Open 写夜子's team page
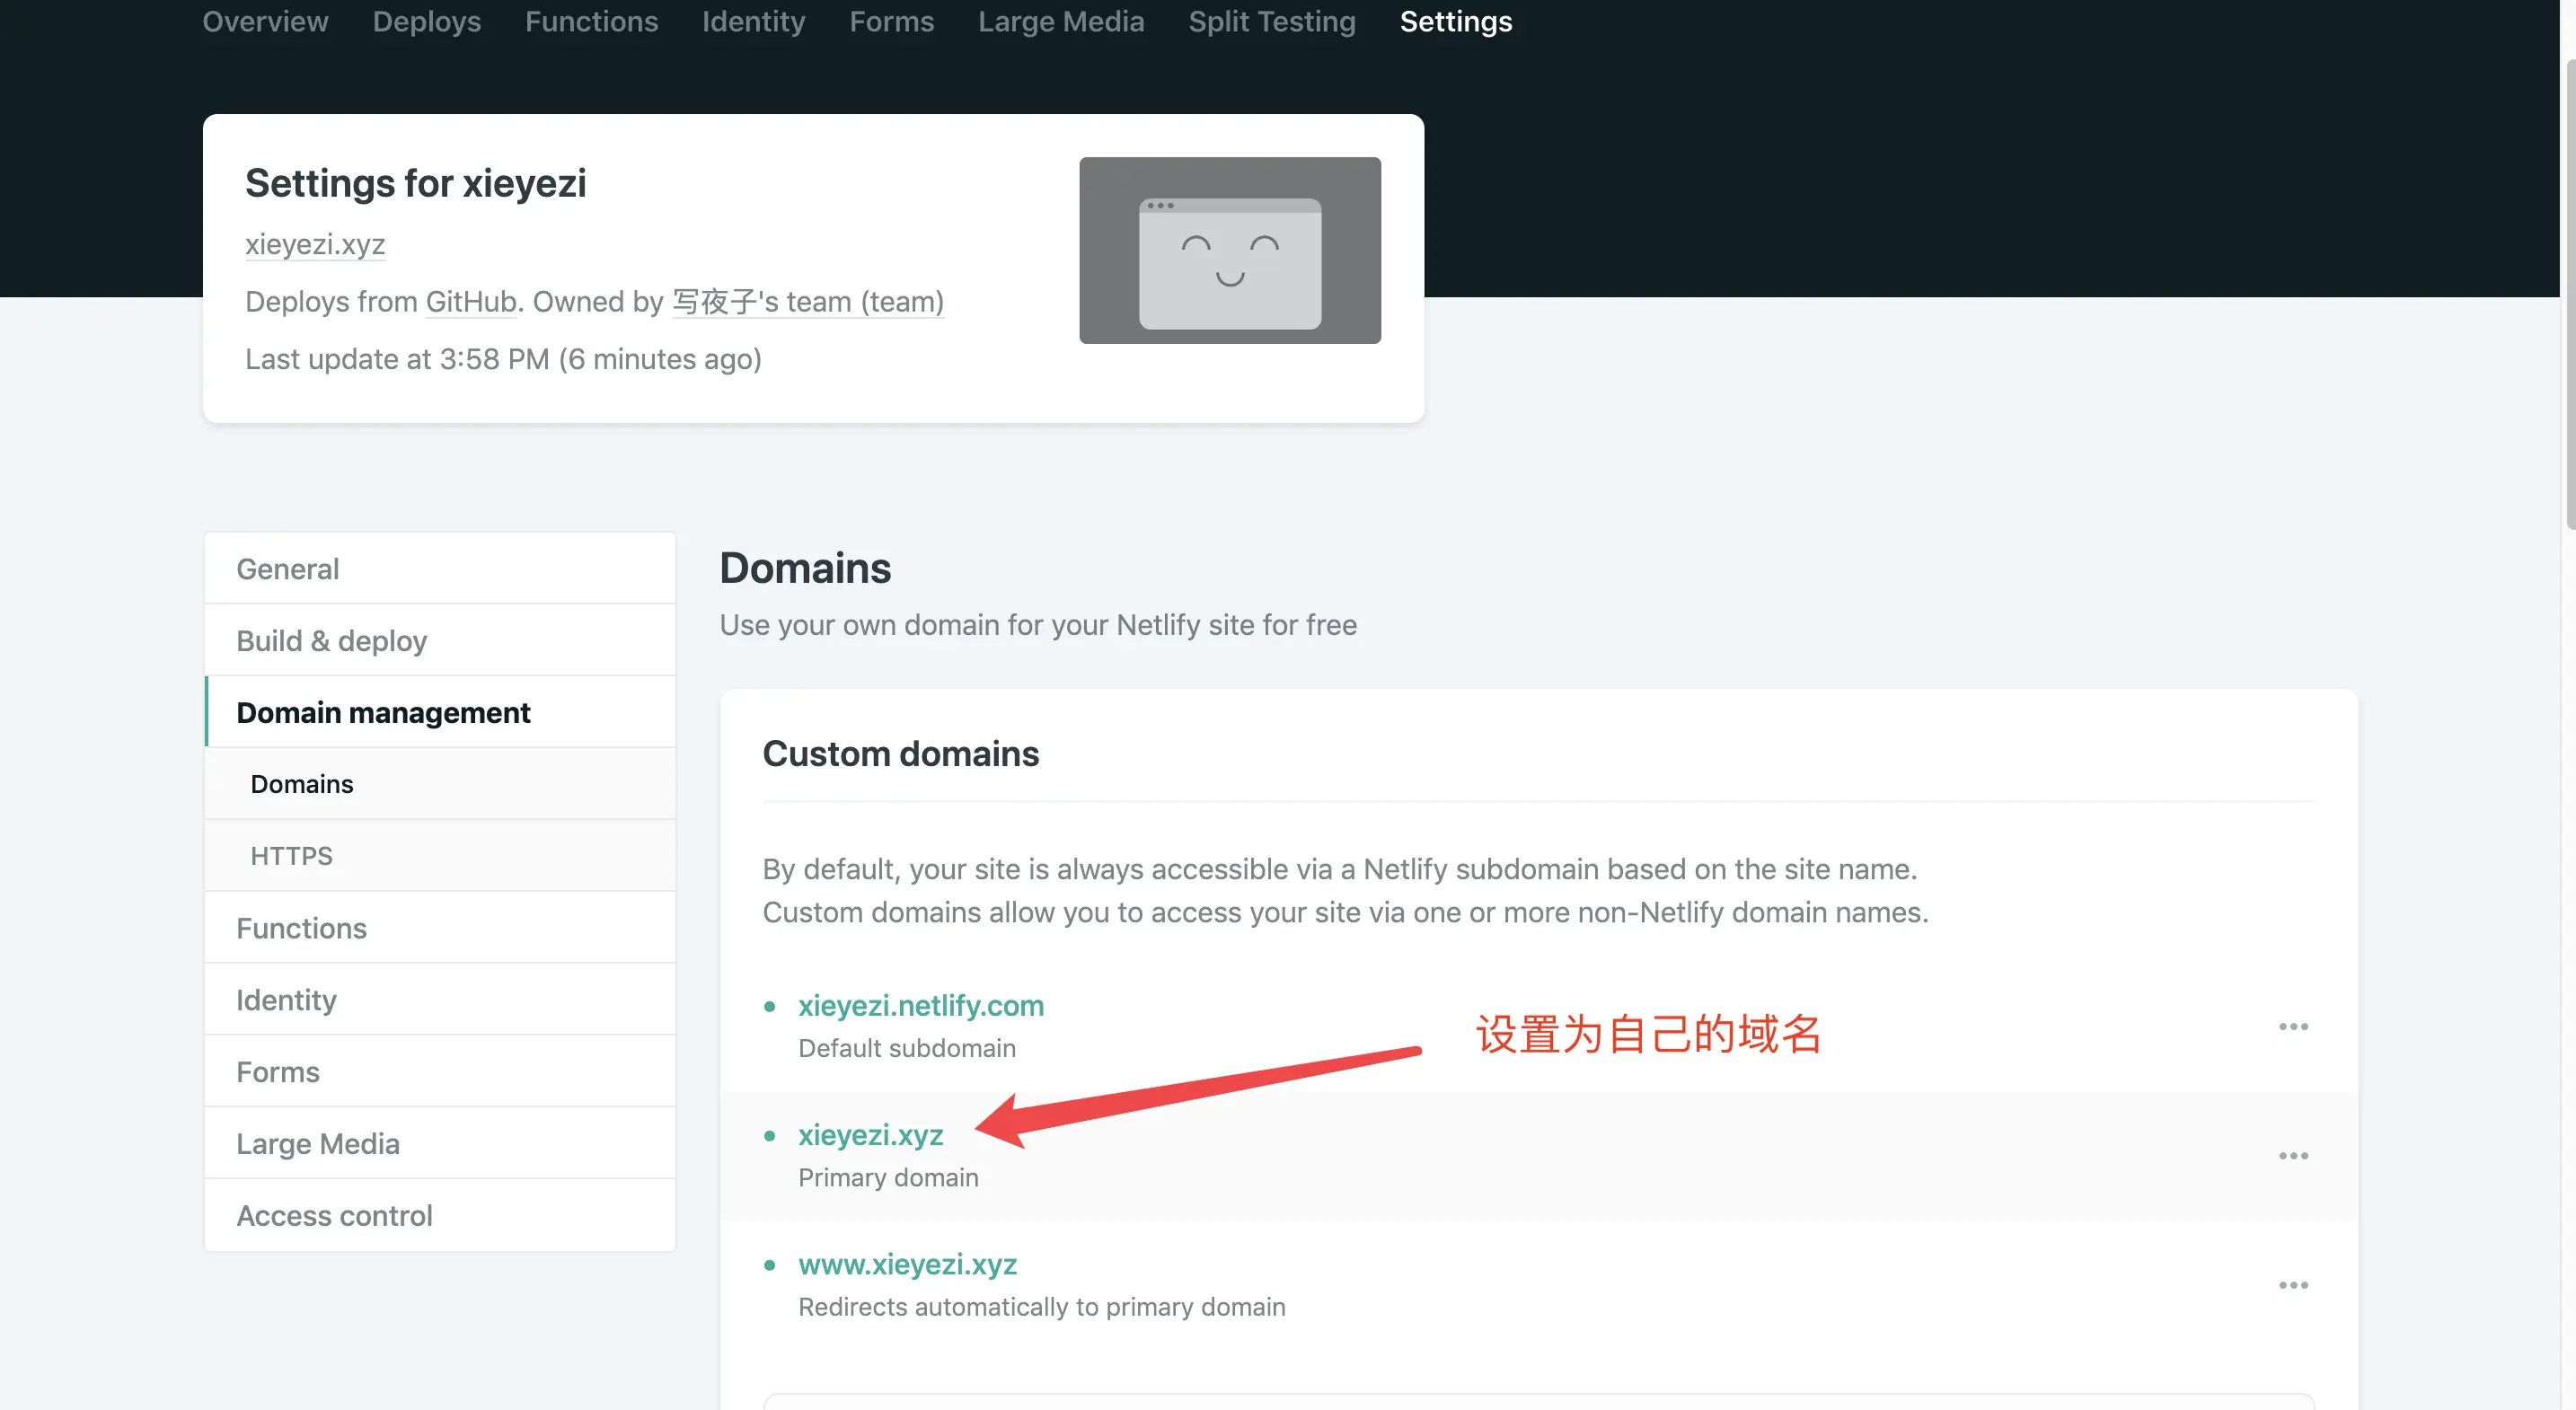This screenshot has width=2576, height=1410. pyautogui.click(x=806, y=301)
